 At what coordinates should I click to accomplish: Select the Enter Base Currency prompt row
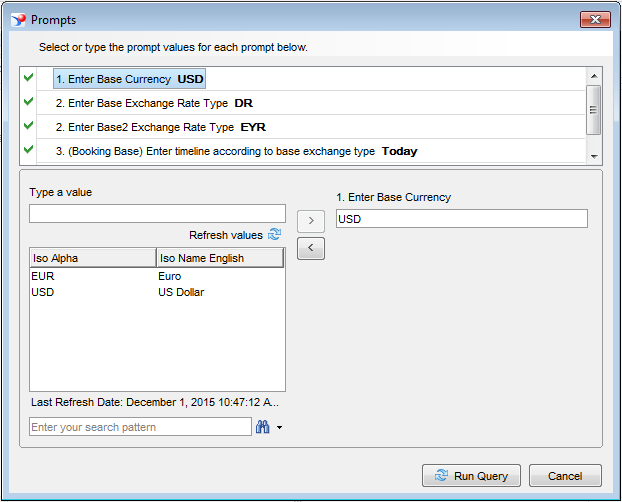click(130, 79)
